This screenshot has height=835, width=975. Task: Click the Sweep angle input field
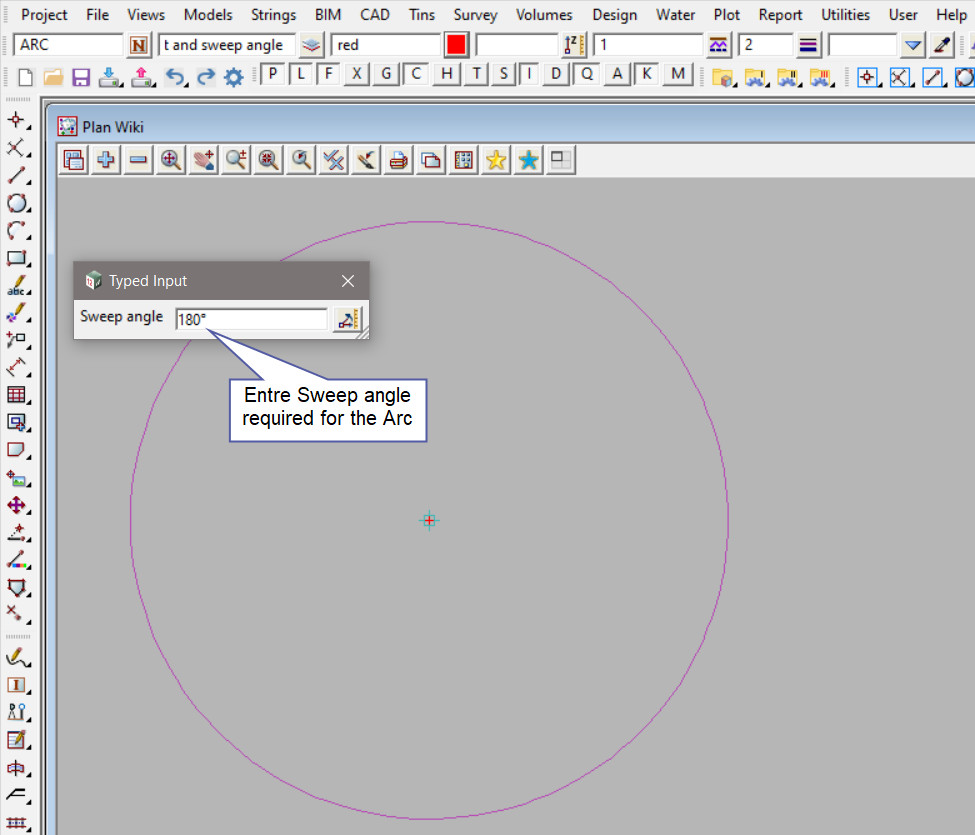pyautogui.click(x=251, y=320)
